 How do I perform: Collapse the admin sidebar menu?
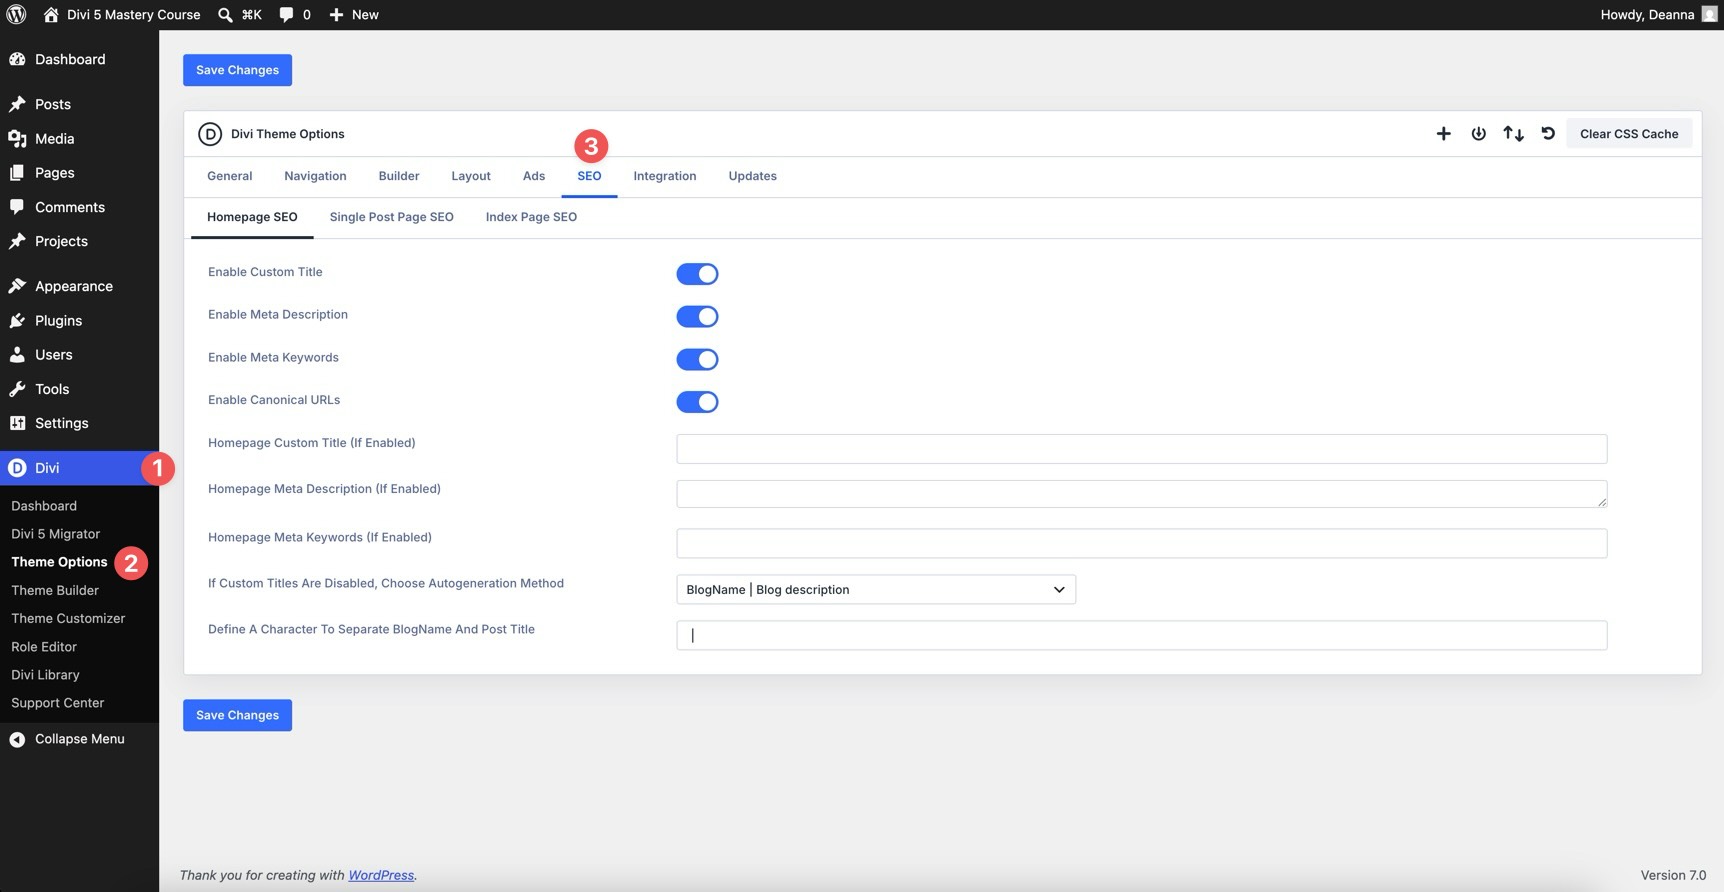tap(79, 739)
